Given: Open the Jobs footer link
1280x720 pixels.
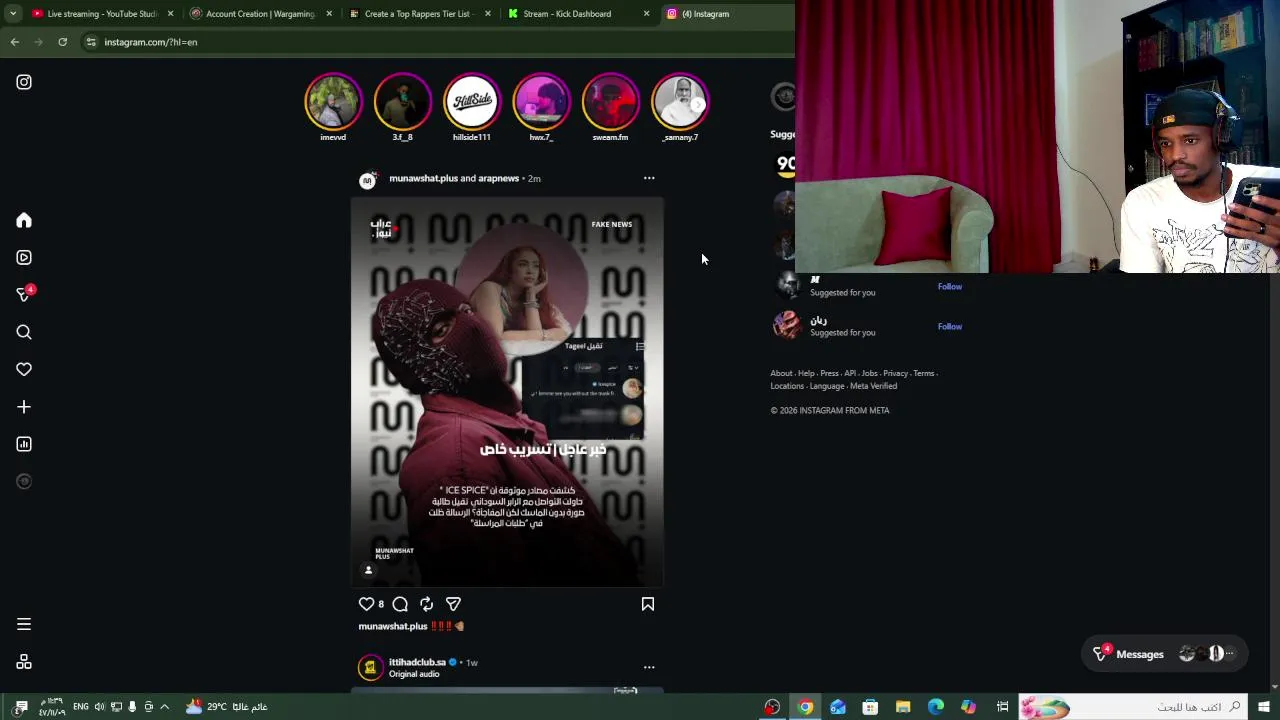Looking at the screenshot, I should point(870,373).
